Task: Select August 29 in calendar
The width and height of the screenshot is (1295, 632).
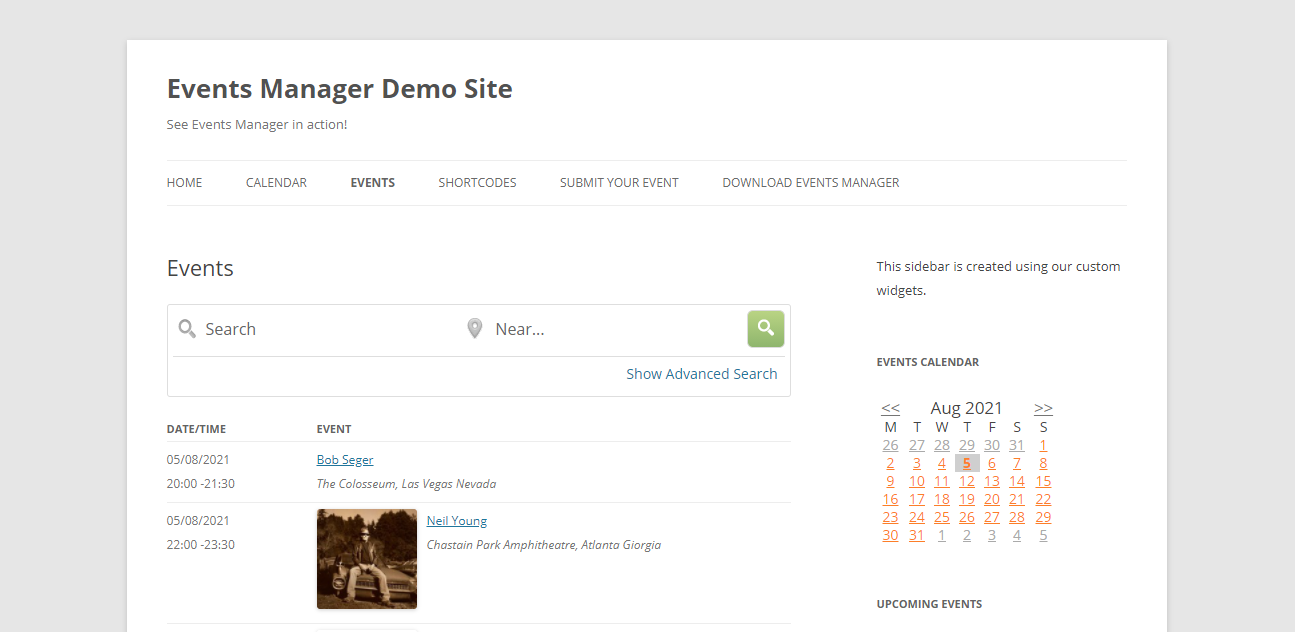Action: (x=1043, y=517)
